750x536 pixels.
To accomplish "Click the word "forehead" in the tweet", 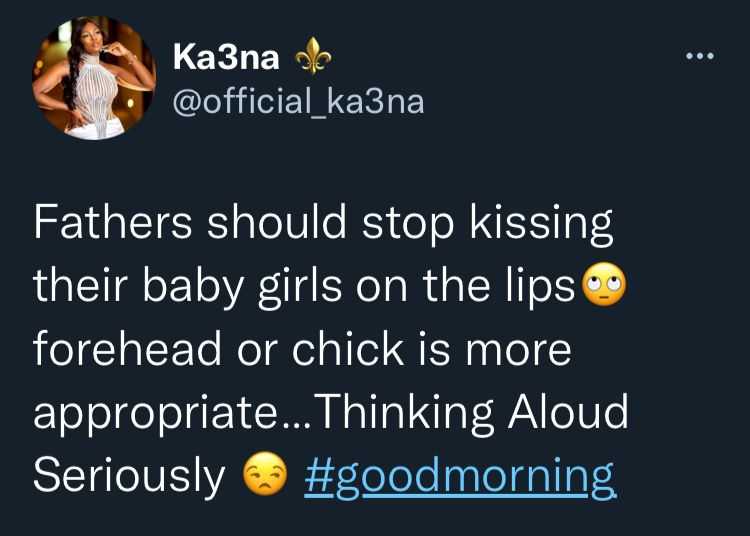I will click(128, 348).
